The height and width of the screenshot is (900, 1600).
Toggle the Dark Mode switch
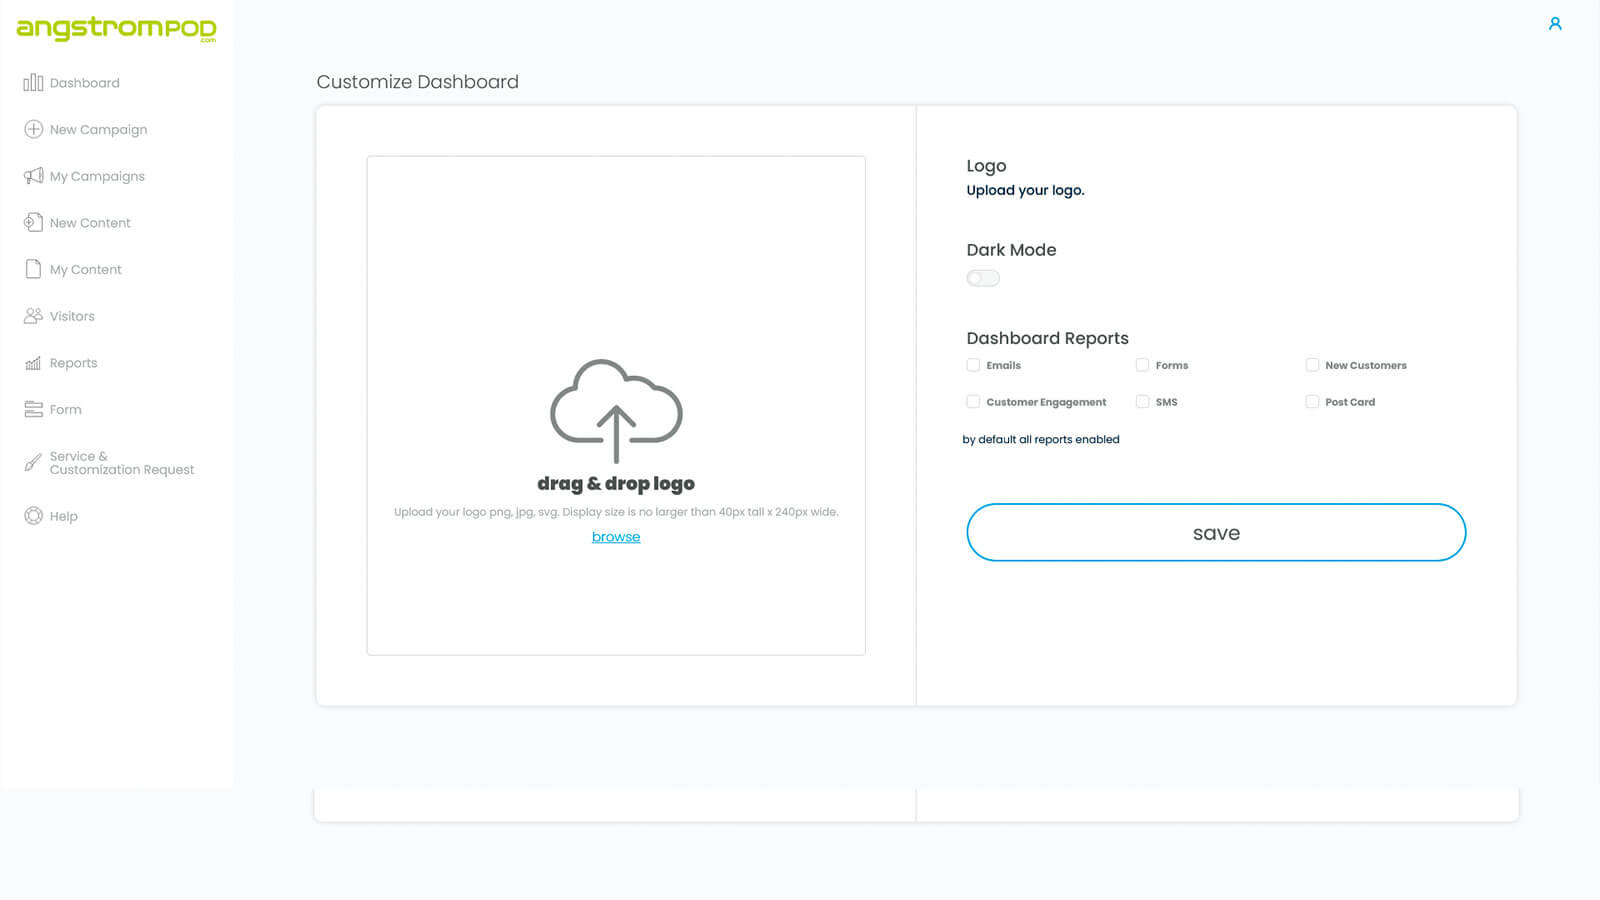[x=982, y=278]
